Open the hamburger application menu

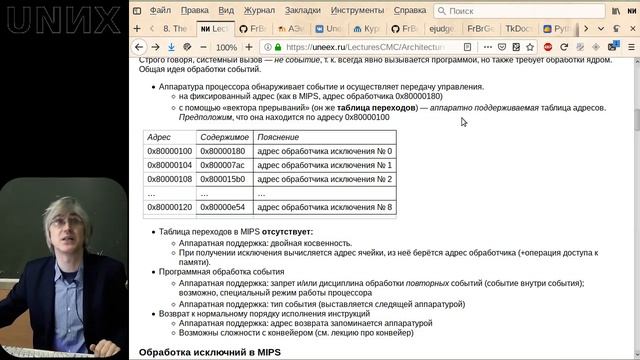[631, 47]
